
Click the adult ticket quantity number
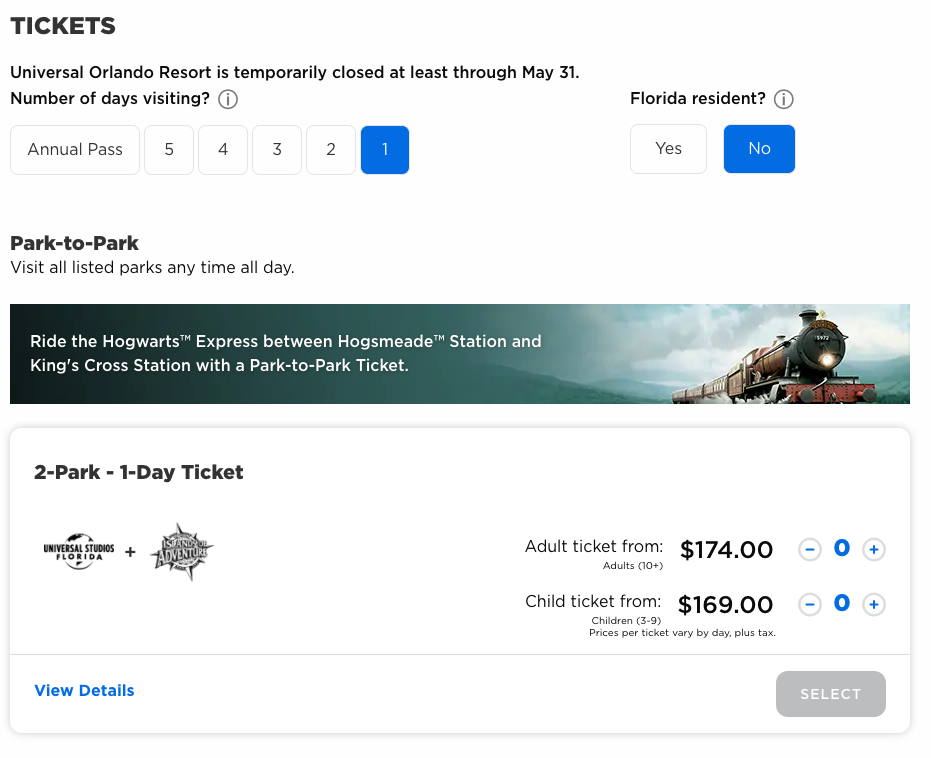point(842,548)
